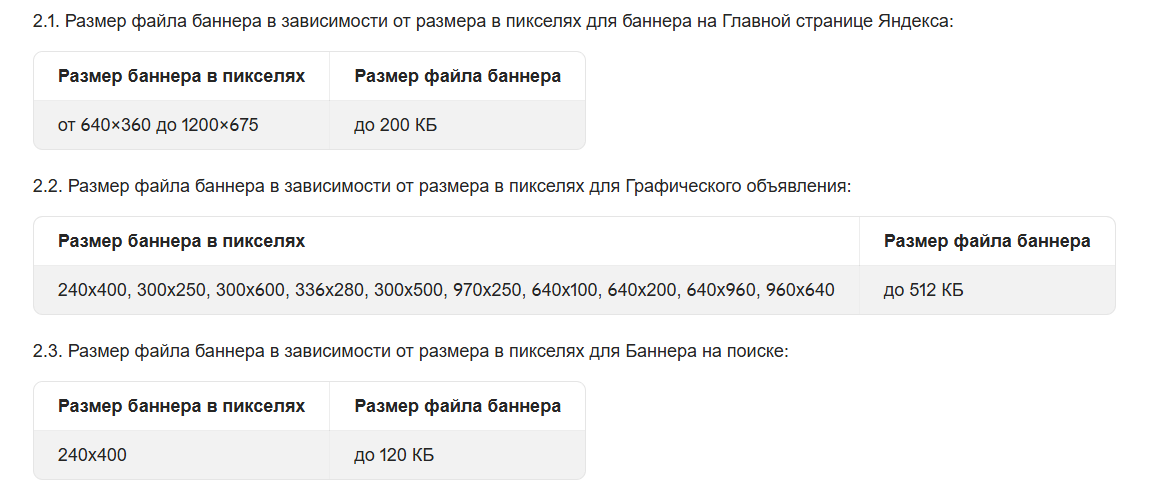Select the 'до 200 КБ' cell
Viewport: 1158px width, 495px height.
[395, 125]
